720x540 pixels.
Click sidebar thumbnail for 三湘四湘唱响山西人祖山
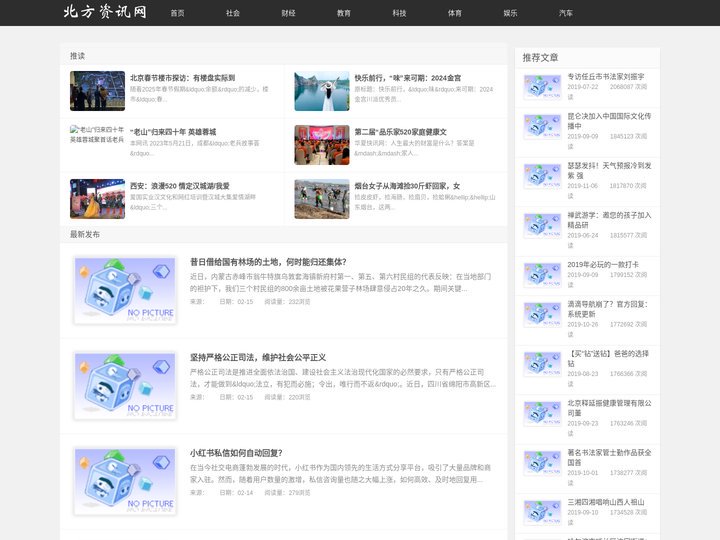tap(542, 512)
